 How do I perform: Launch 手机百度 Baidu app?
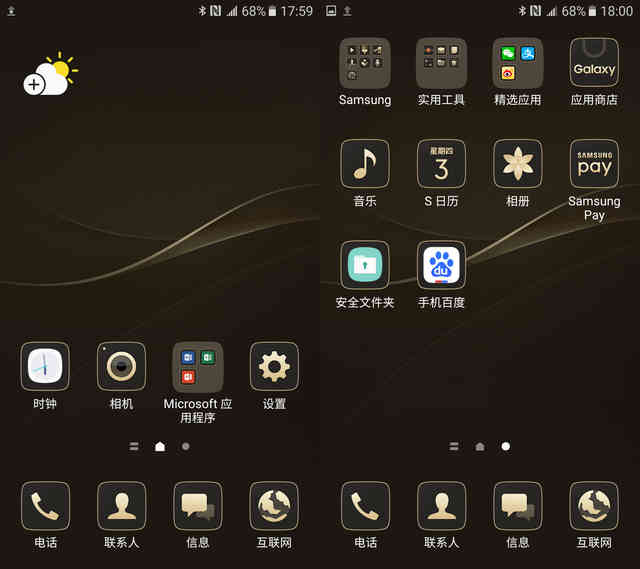(x=441, y=265)
